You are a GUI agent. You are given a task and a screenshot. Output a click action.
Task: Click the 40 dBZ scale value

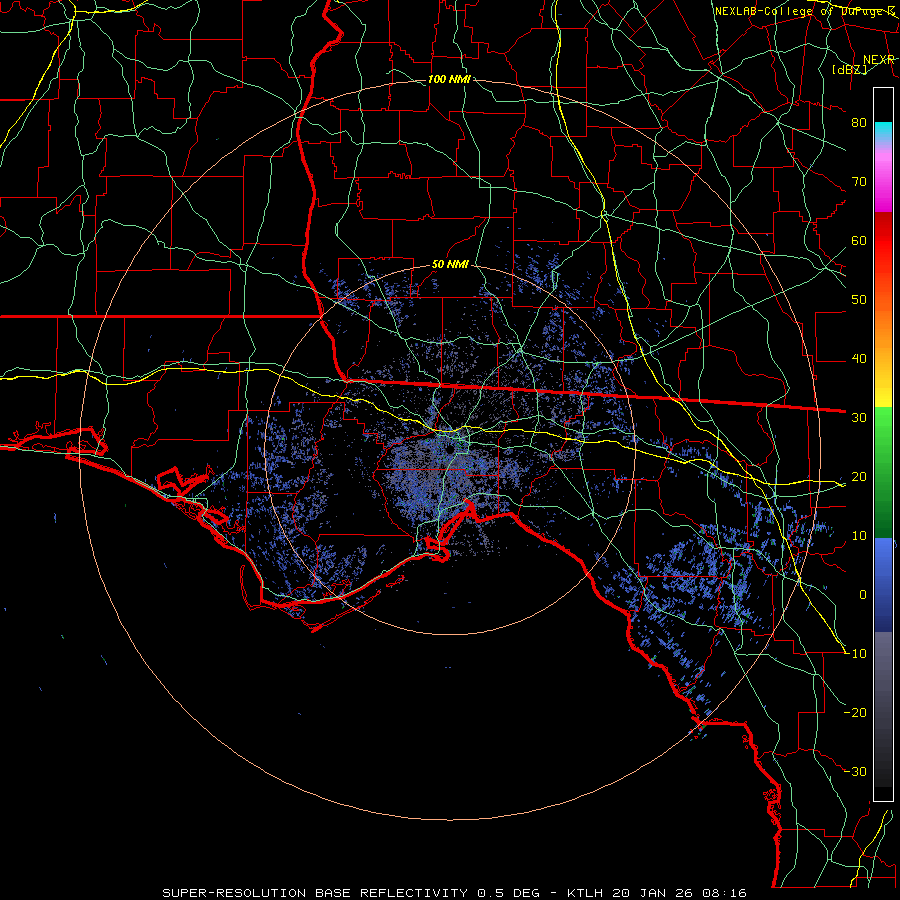point(859,359)
